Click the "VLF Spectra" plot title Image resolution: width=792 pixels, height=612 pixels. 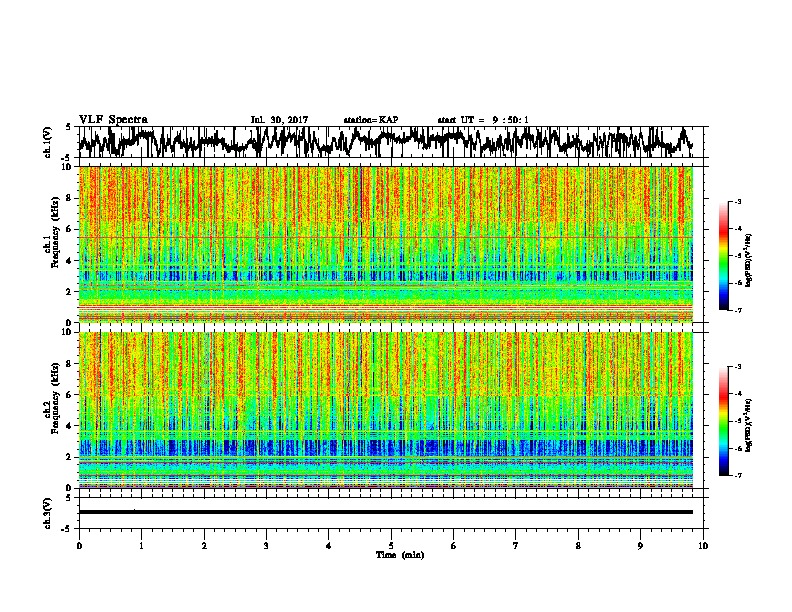[x=113, y=120]
